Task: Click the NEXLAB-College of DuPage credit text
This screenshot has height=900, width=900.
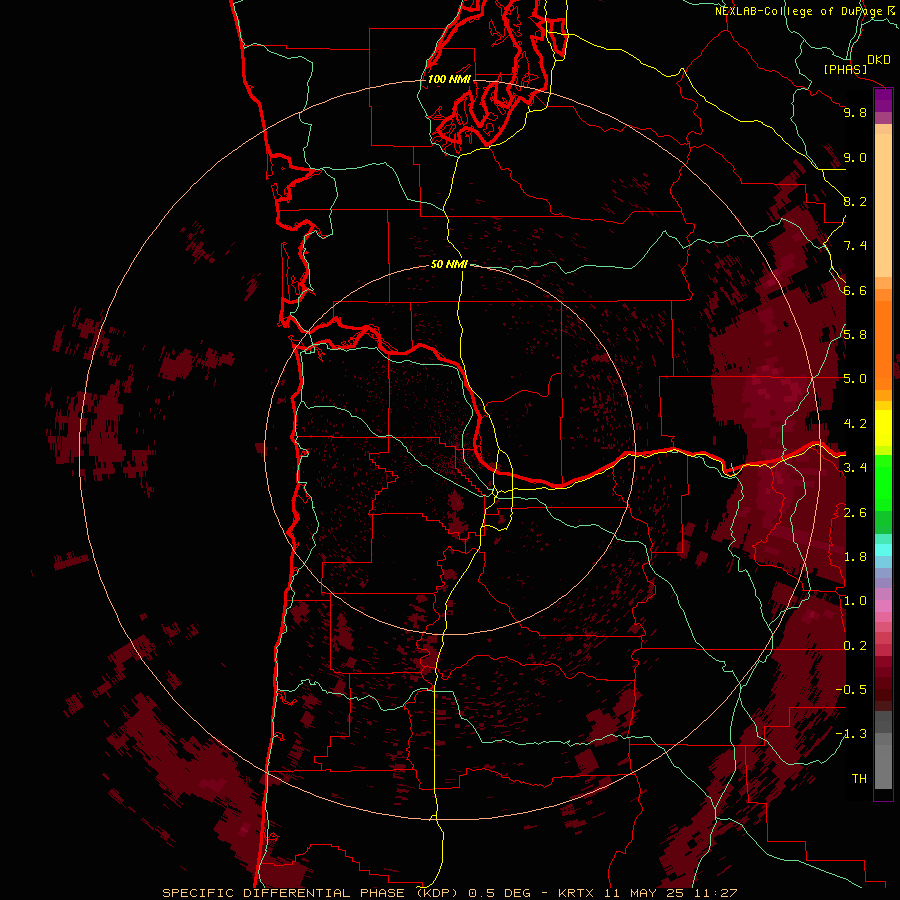Action: click(803, 11)
